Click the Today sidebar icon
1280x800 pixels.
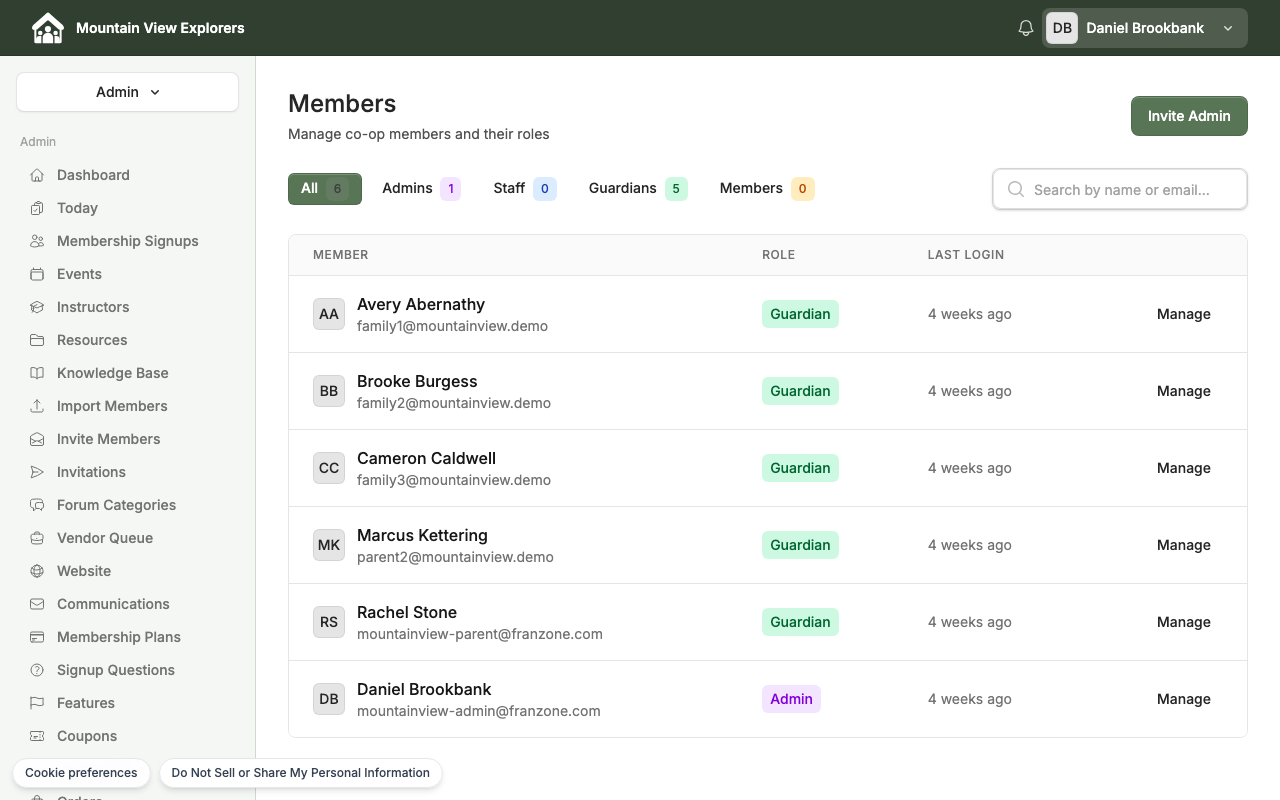tap(37, 208)
